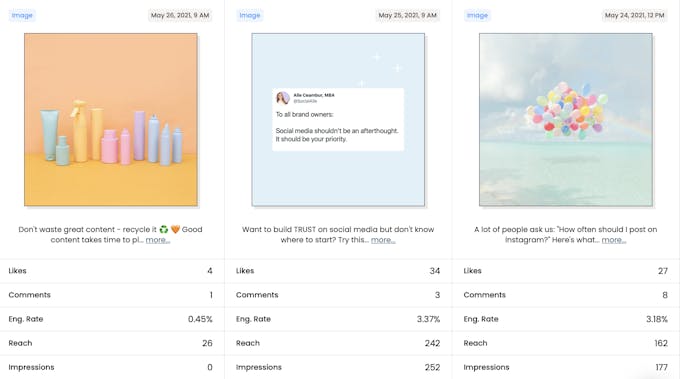
Task: Click the Reach value 26
Action: pyautogui.click(x=207, y=343)
